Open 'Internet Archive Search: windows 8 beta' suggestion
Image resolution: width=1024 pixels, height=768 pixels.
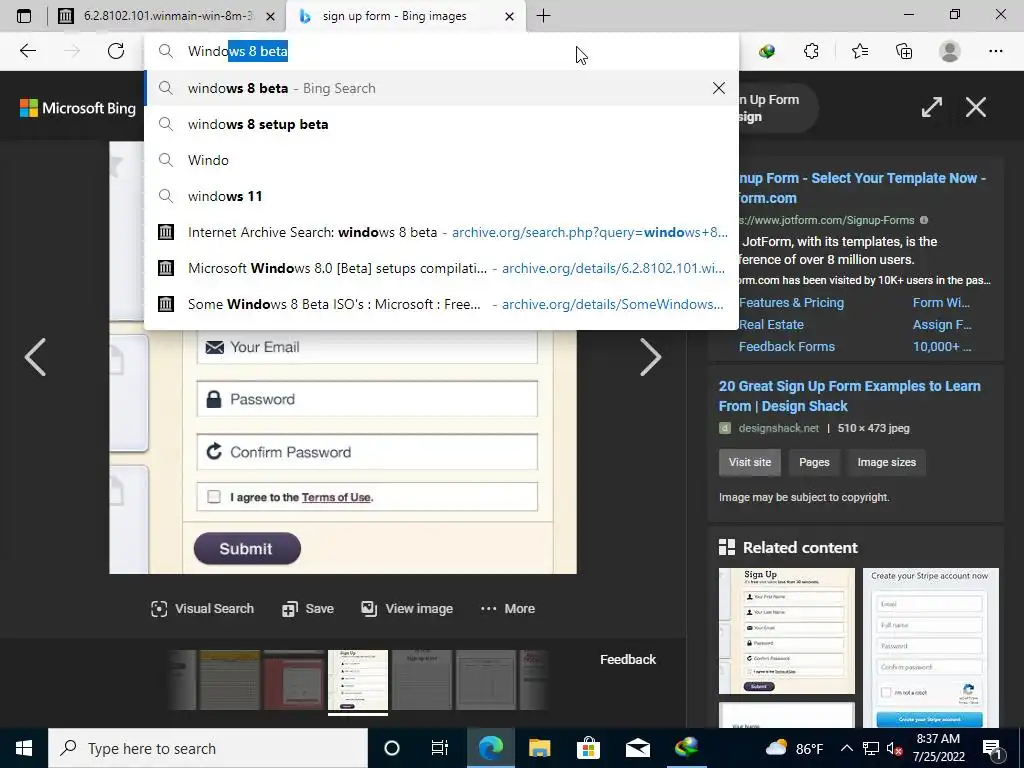(441, 232)
